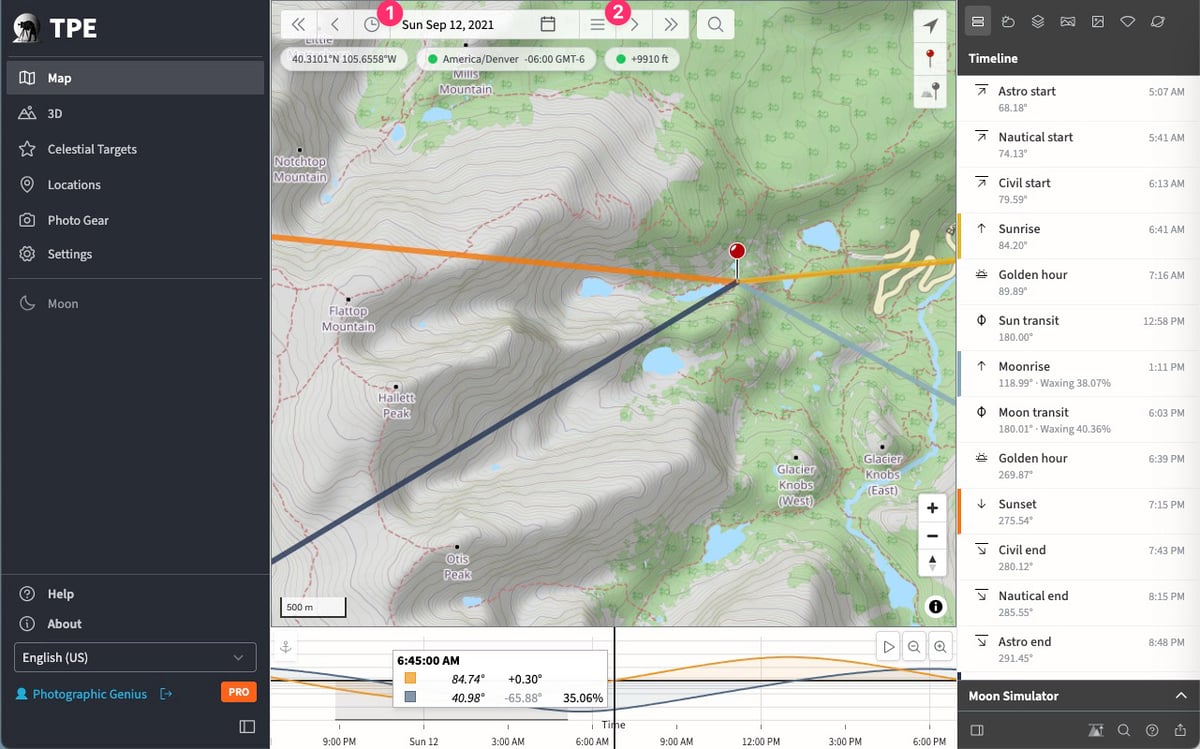
Task: Toggle the +9910 ft elevation pill
Action: click(642, 59)
